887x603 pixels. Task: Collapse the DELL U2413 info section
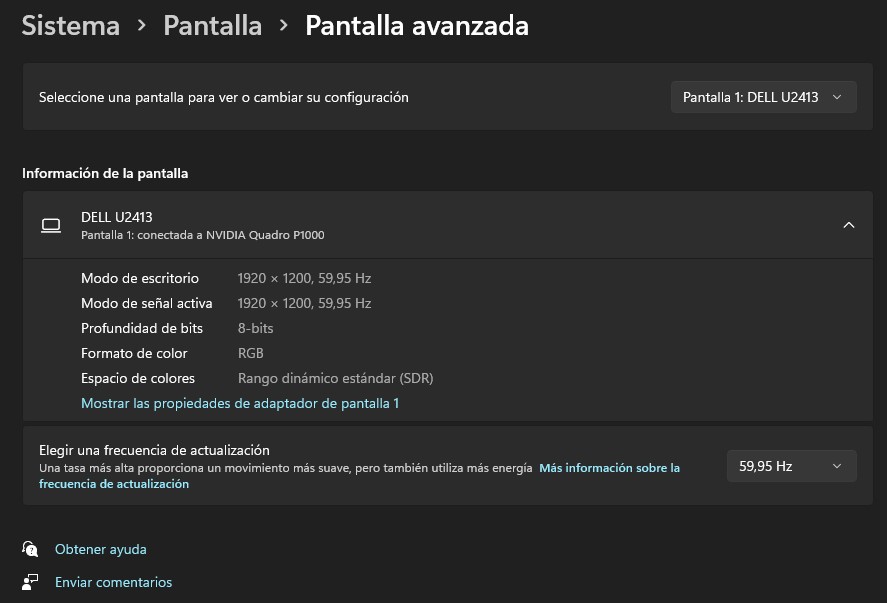point(849,225)
